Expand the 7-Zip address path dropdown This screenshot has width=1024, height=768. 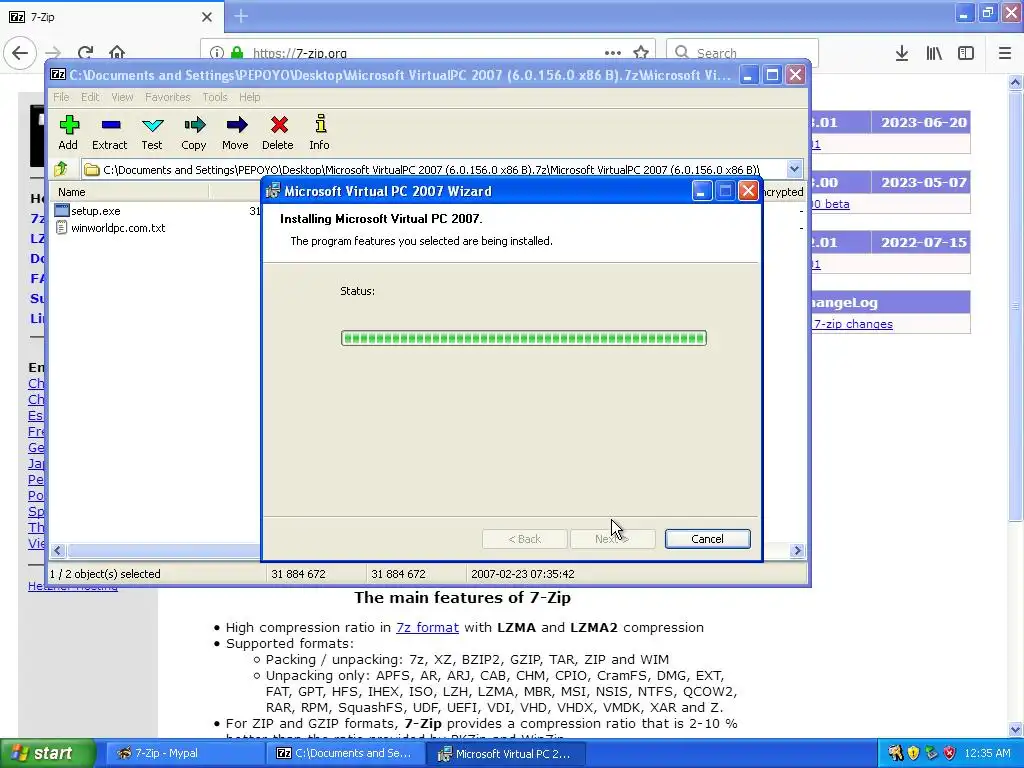click(794, 170)
